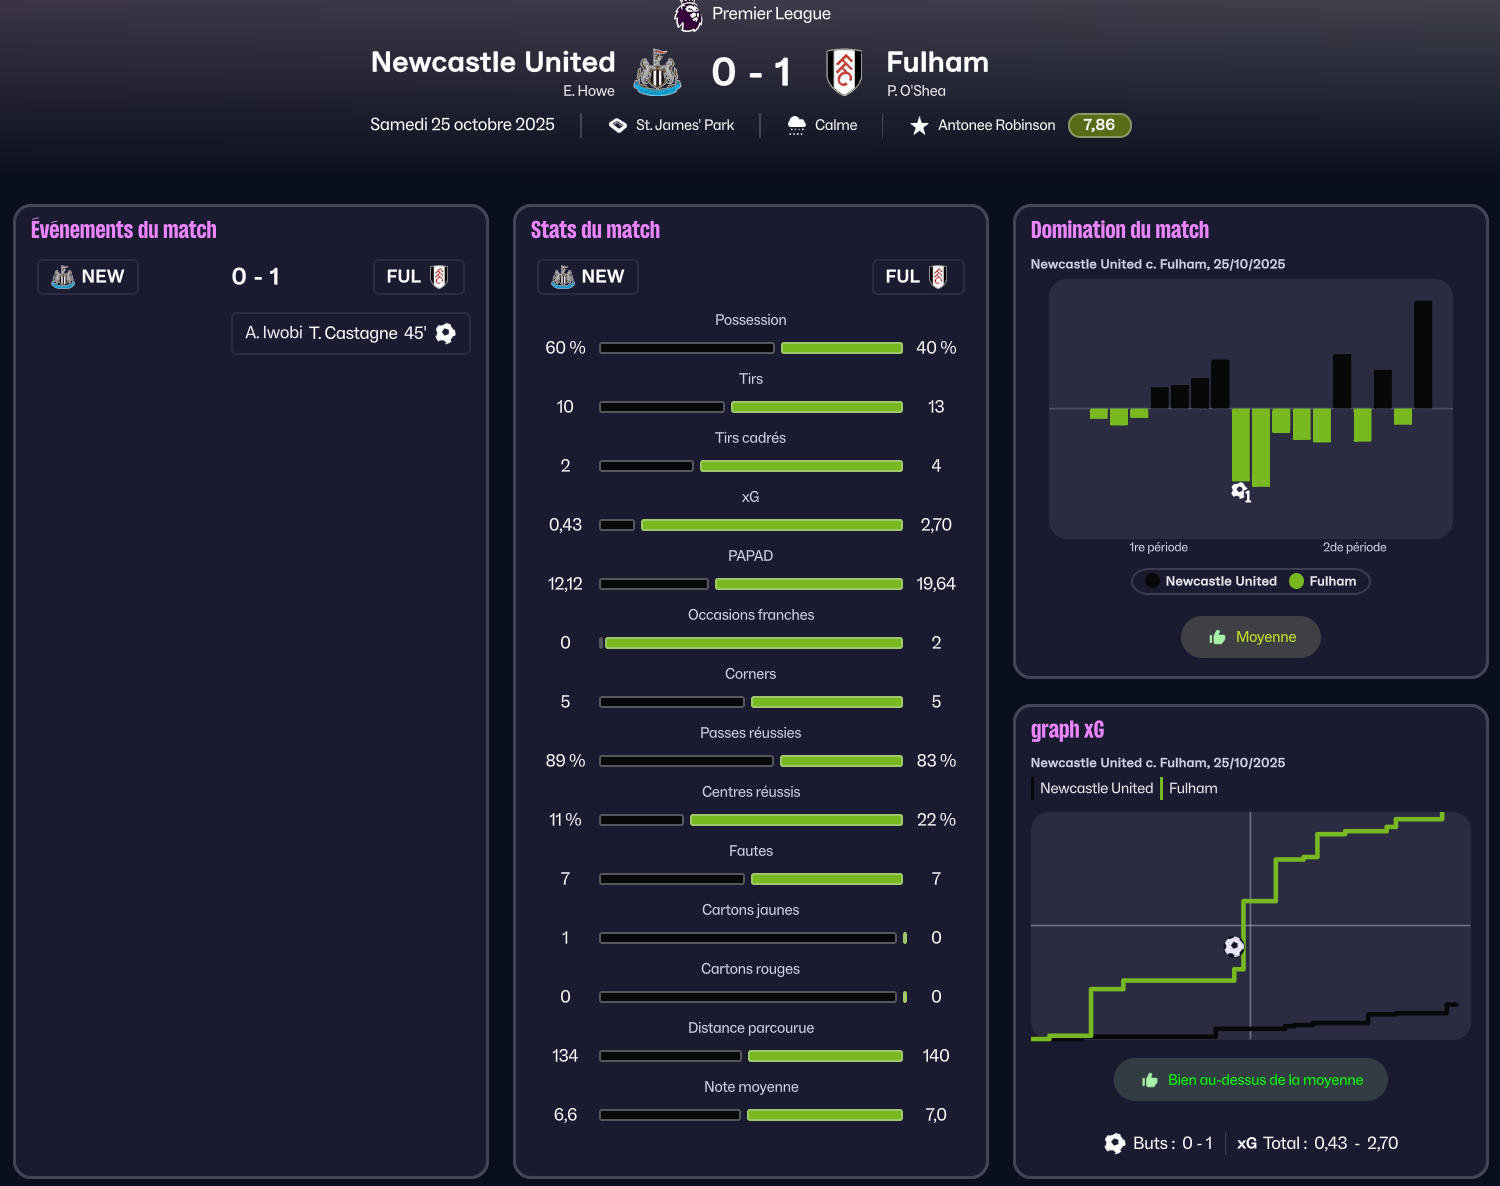Image resolution: width=1500 pixels, height=1186 pixels.
Task: Click the football icon on xG graph
Action: click(1234, 946)
